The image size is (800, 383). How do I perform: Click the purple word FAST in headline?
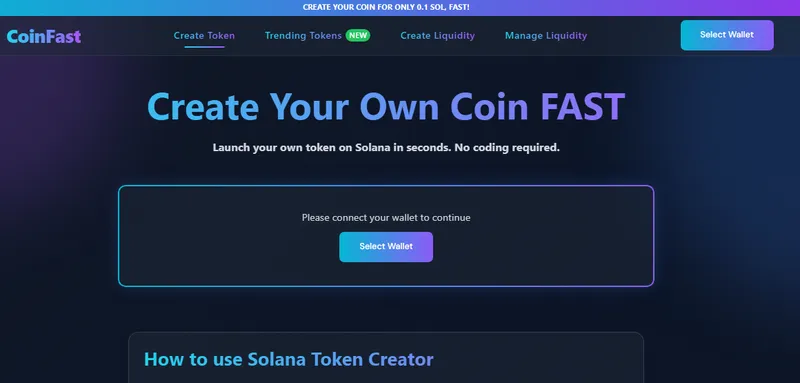coord(583,107)
